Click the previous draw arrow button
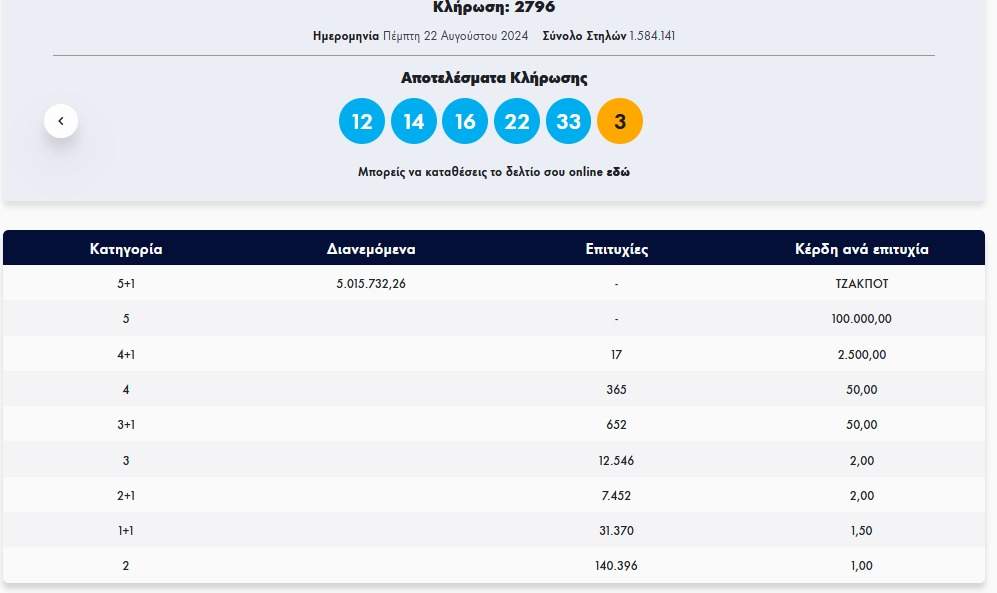 (x=61, y=121)
